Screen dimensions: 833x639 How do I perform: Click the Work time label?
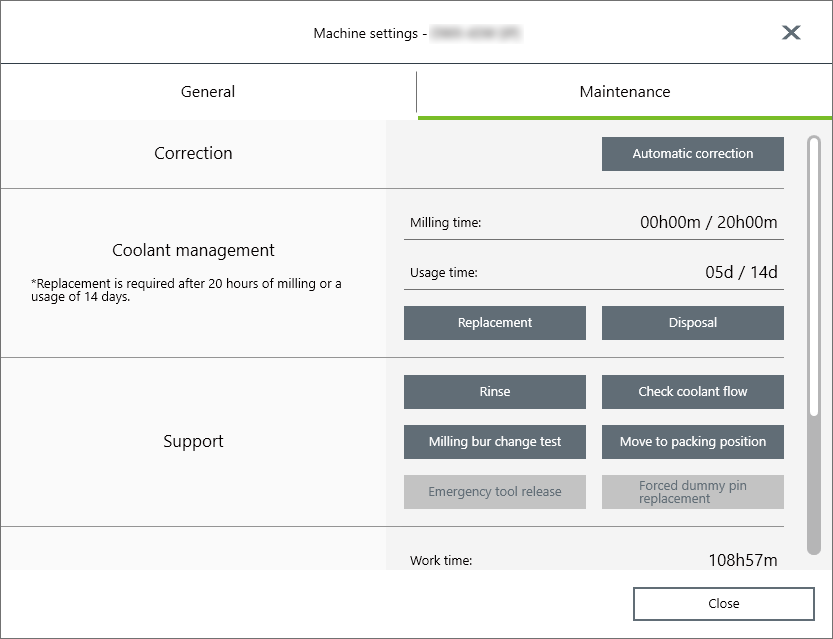pos(441,560)
